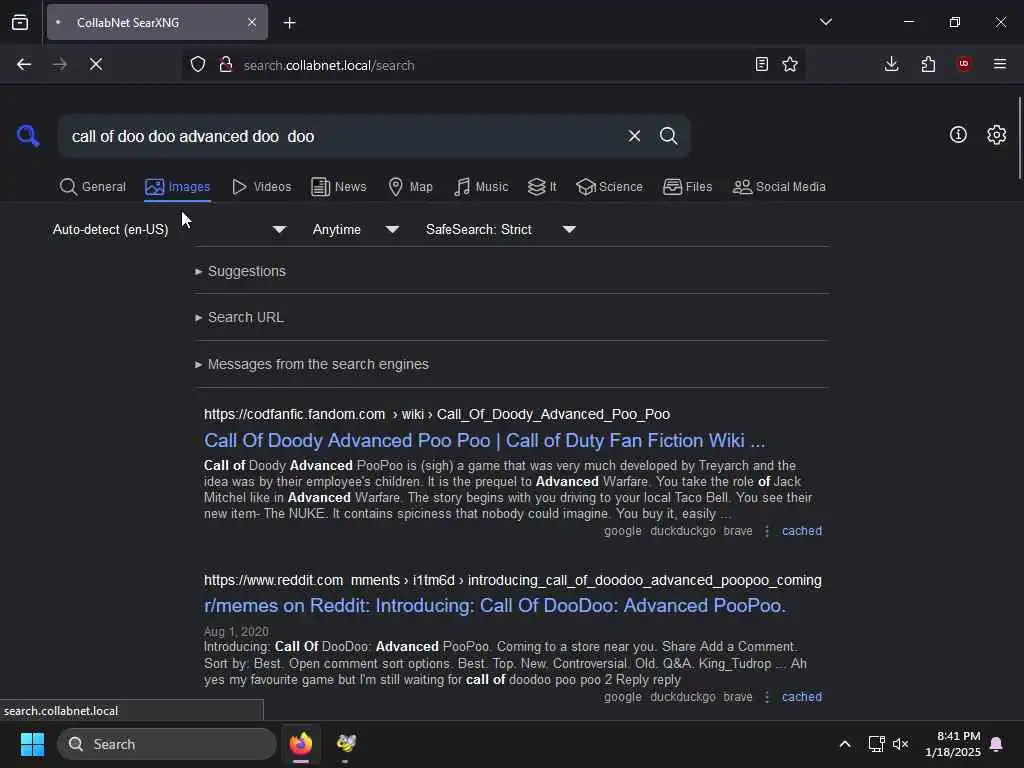Open the notifications bell icon

click(x=997, y=744)
